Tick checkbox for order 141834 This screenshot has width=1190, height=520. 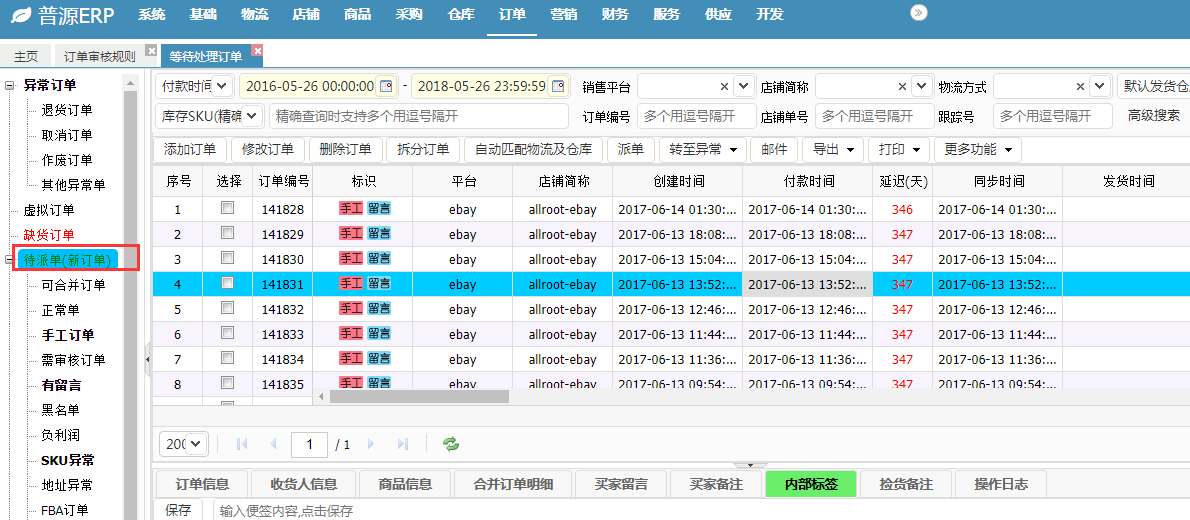point(227,358)
